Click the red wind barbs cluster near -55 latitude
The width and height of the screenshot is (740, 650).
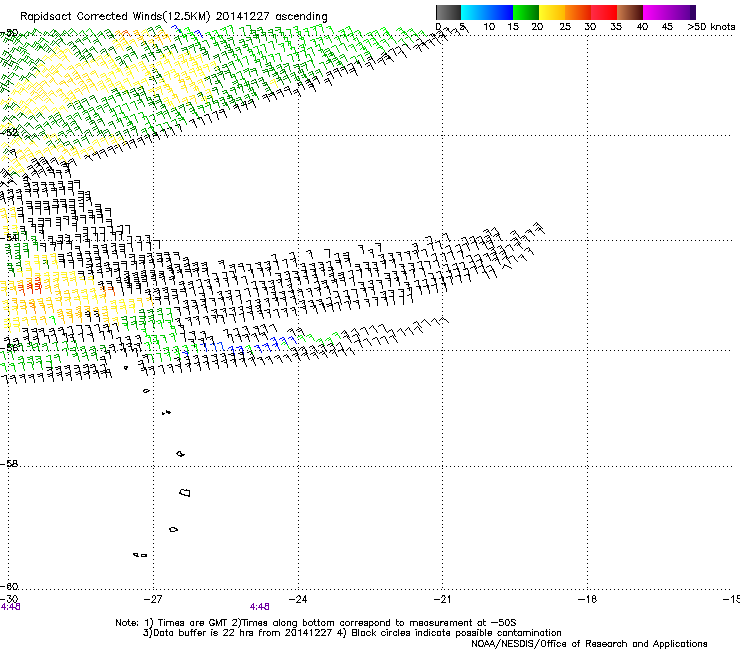pos(31,286)
